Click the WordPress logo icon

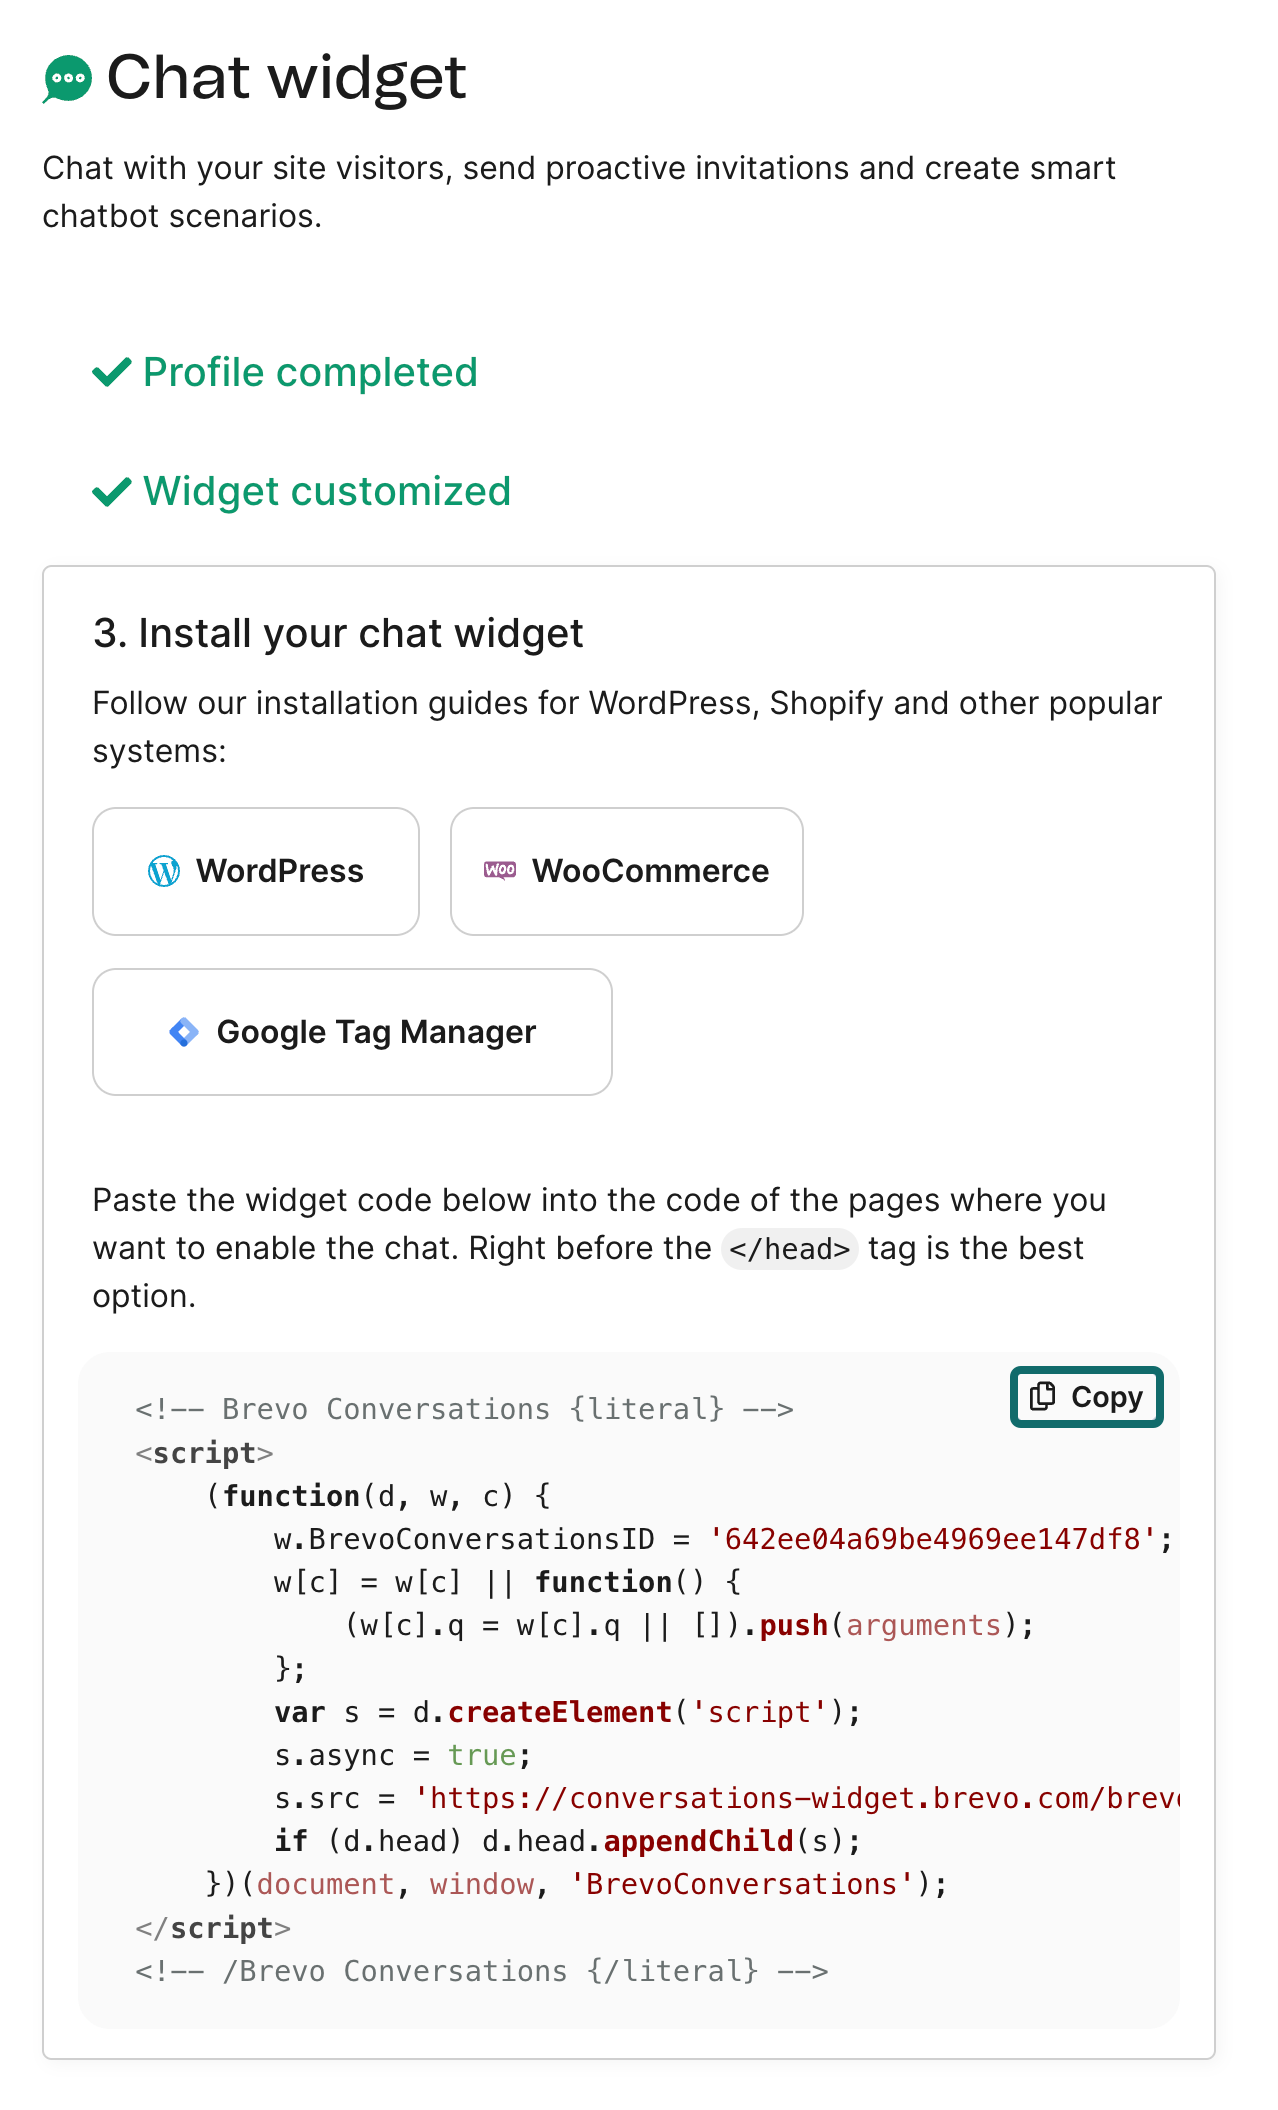(x=164, y=871)
